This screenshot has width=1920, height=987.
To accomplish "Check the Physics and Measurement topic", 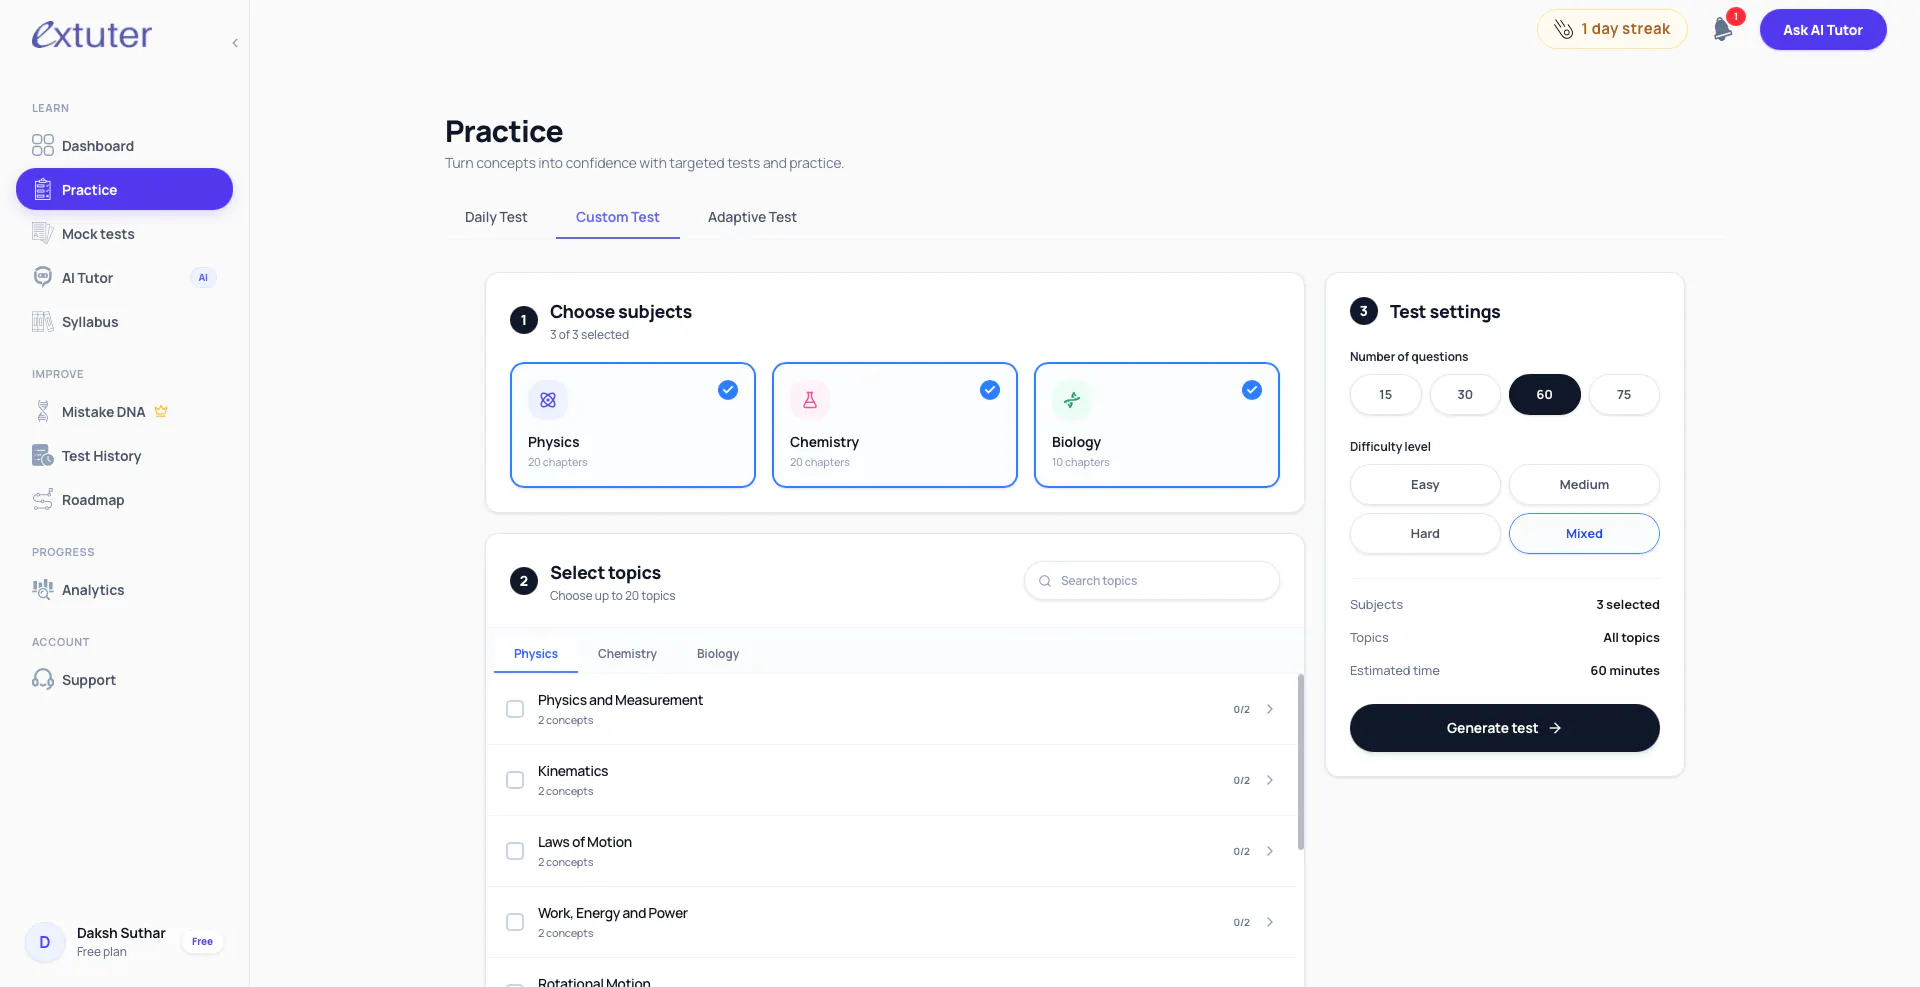I will coord(515,709).
